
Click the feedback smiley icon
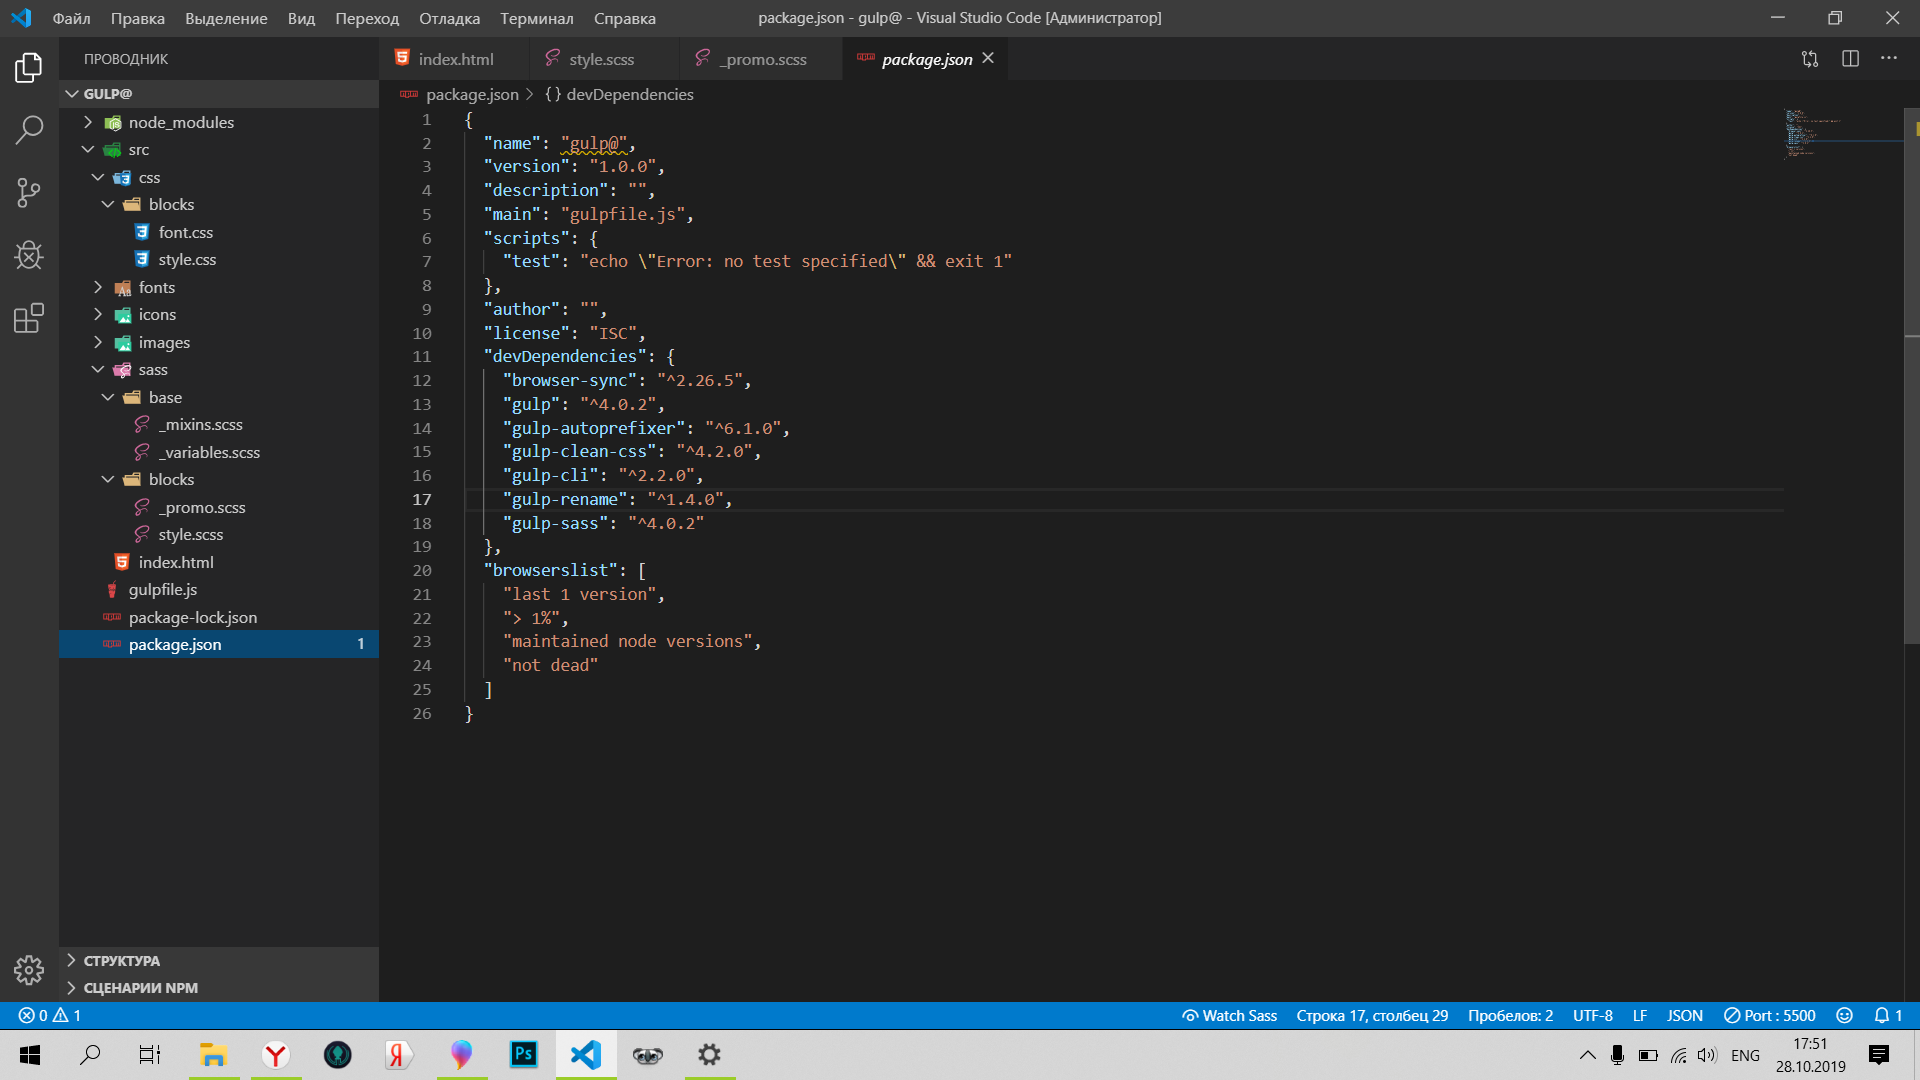(1845, 1015)
